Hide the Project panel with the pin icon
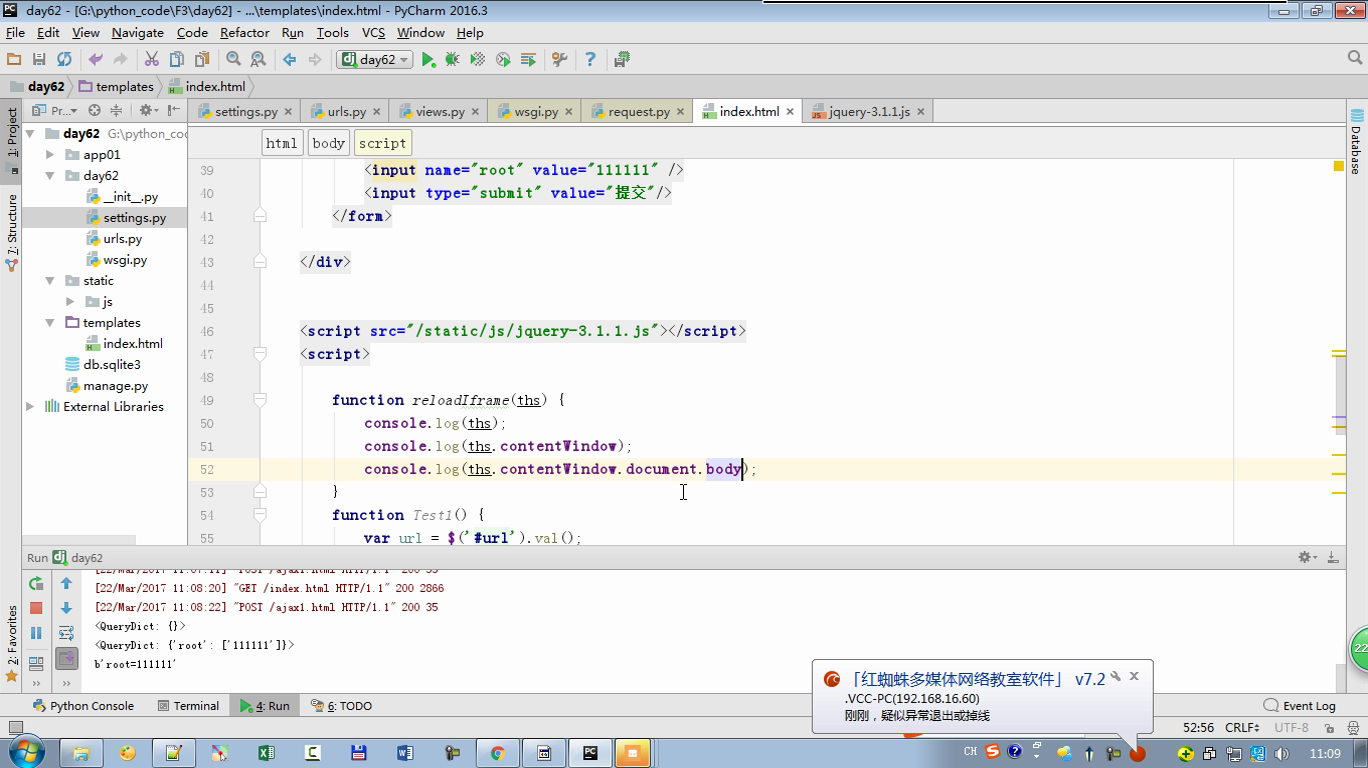 pos(174,111)
